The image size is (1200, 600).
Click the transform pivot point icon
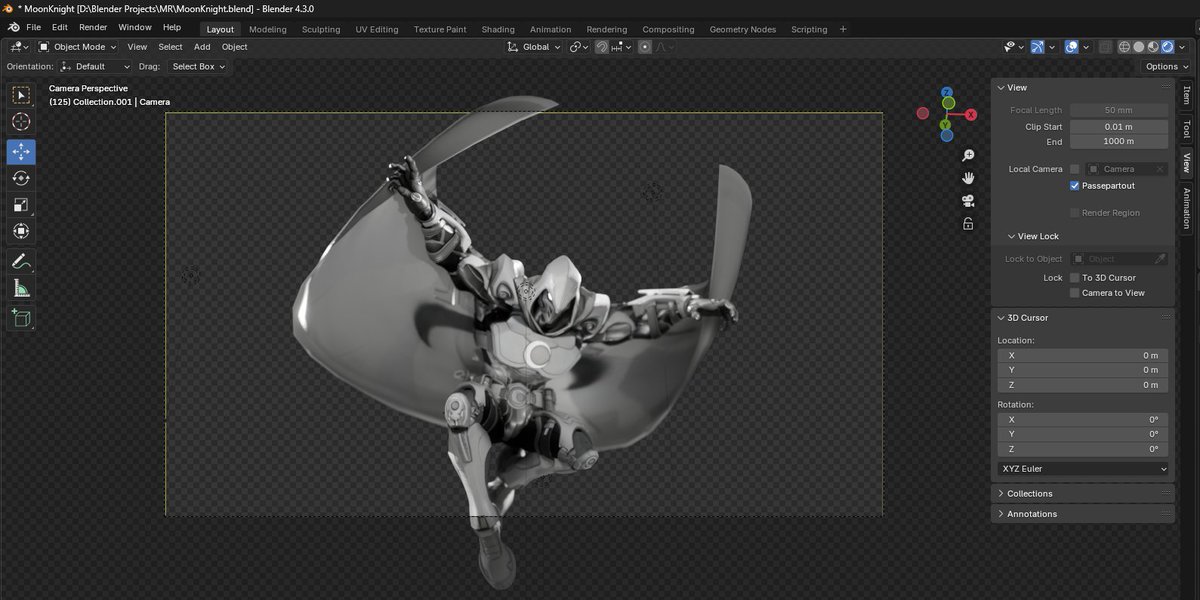[579, 47]
